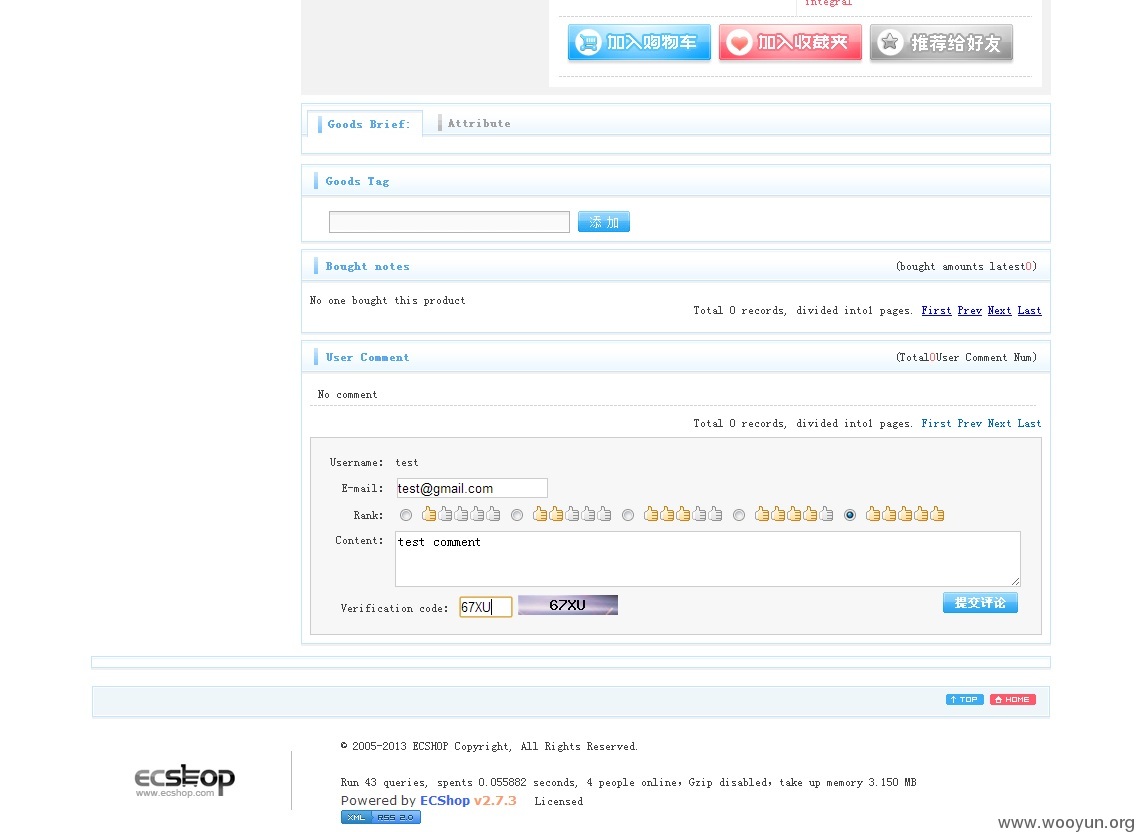
Task: Click the one-thumb rating icons
Action: tap(461, 515)
